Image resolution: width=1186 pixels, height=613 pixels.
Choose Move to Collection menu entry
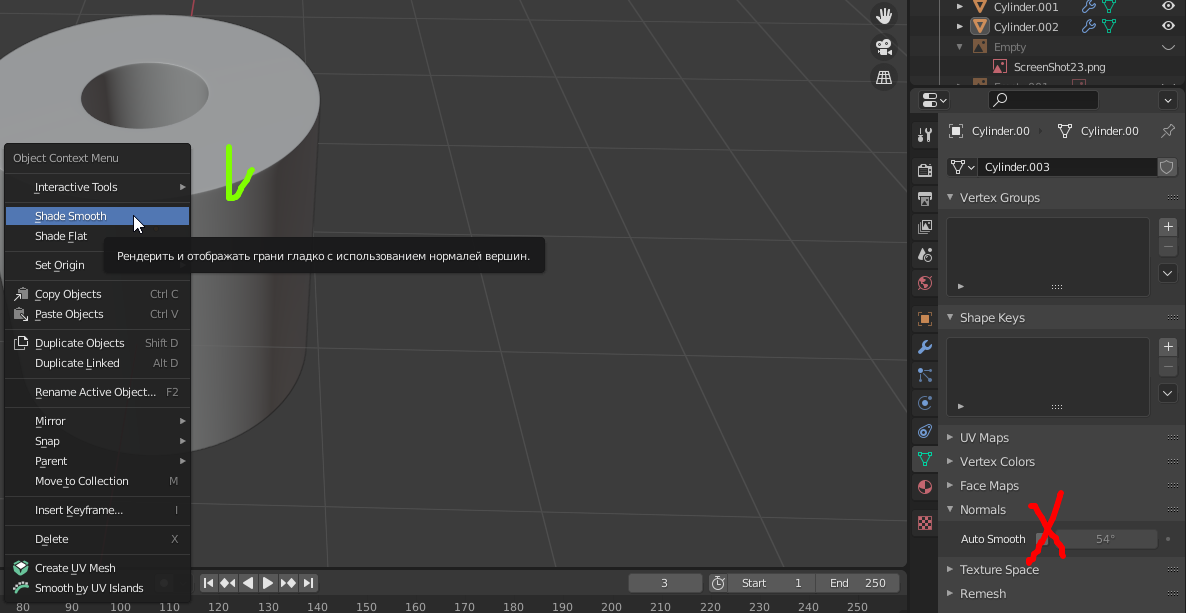click(x=97, y=481)
